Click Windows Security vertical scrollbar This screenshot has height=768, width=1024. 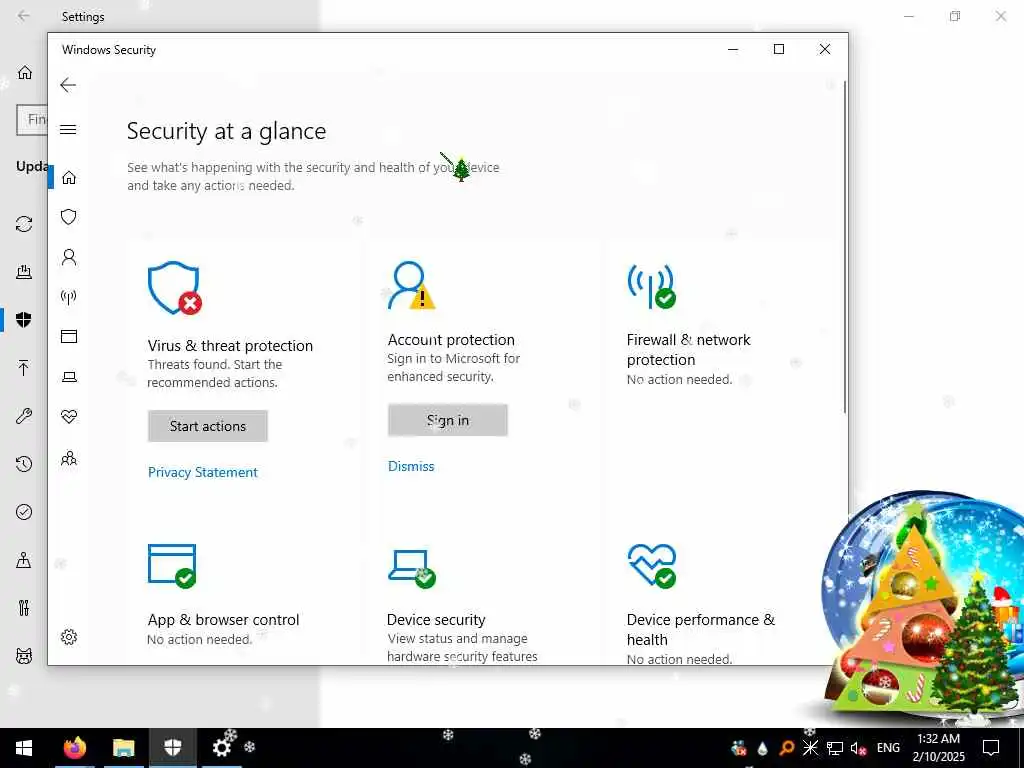pos(844,247)
